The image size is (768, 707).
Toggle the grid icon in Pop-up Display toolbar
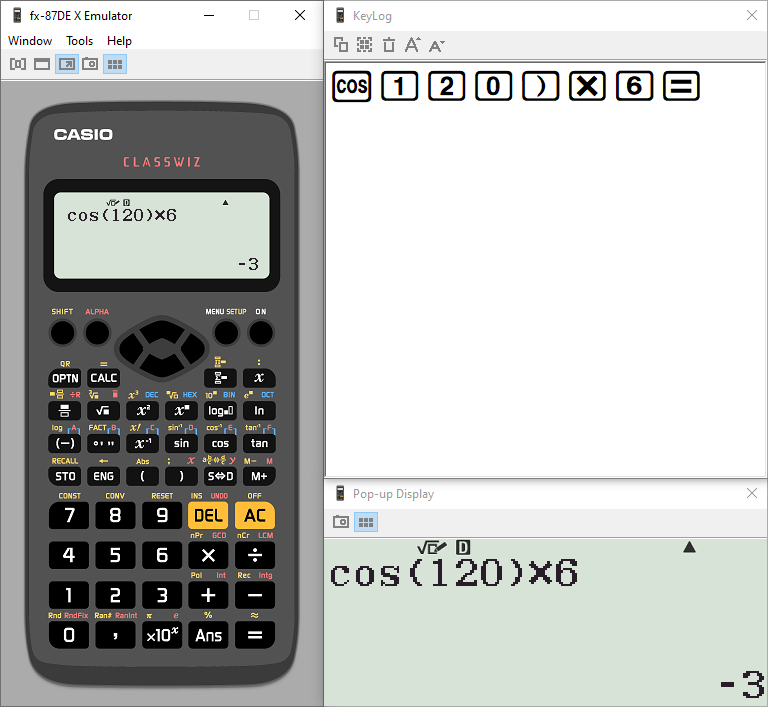point(366,522)
